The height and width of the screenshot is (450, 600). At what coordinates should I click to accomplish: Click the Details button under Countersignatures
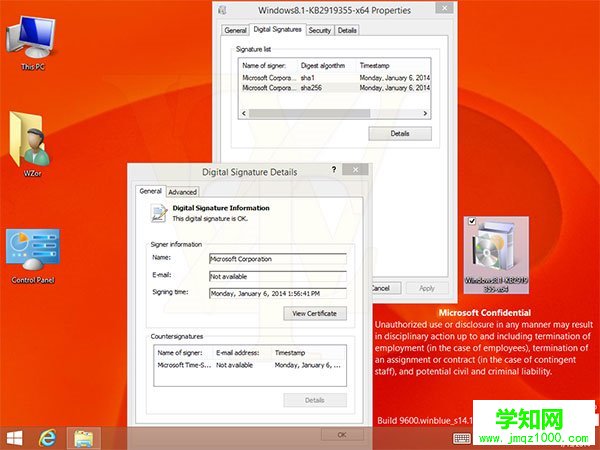click(x=315, y=400)
